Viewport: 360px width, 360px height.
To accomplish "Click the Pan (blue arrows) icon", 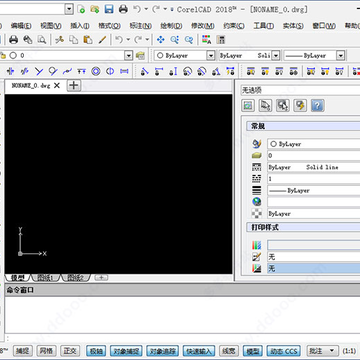I will click(x=161, y=40).
